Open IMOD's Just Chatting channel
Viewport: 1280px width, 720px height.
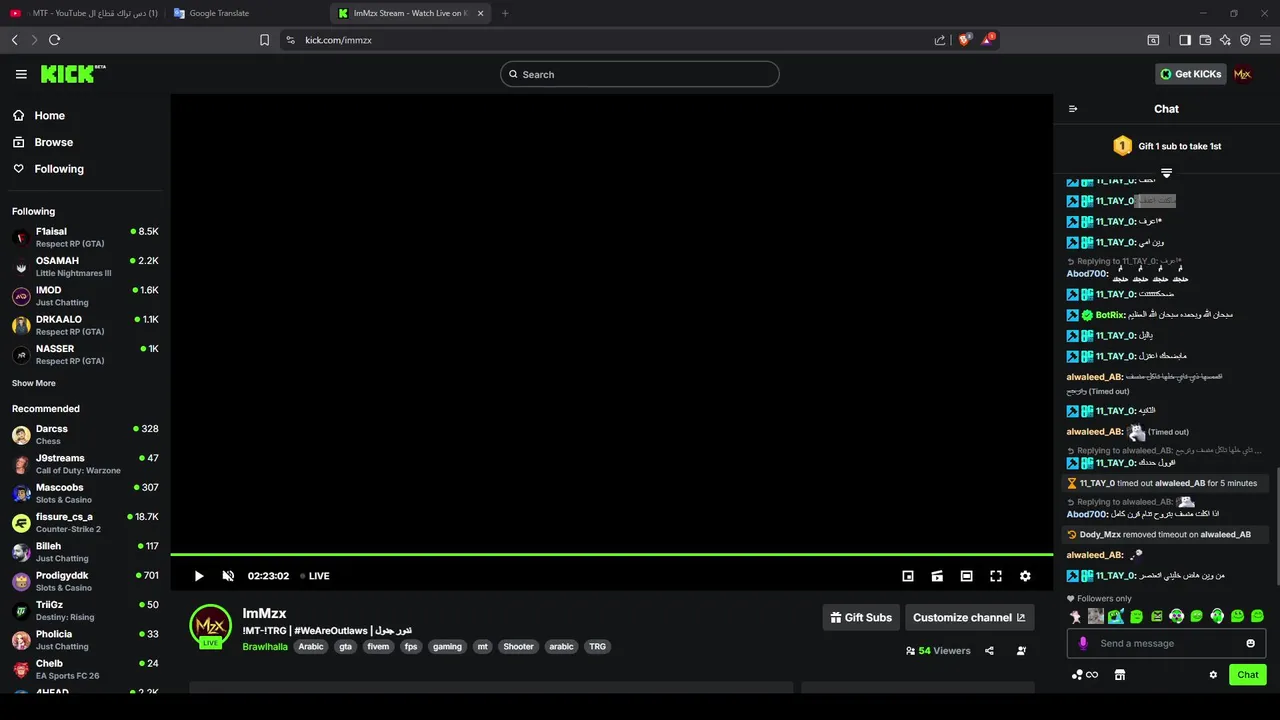point(85,296)
